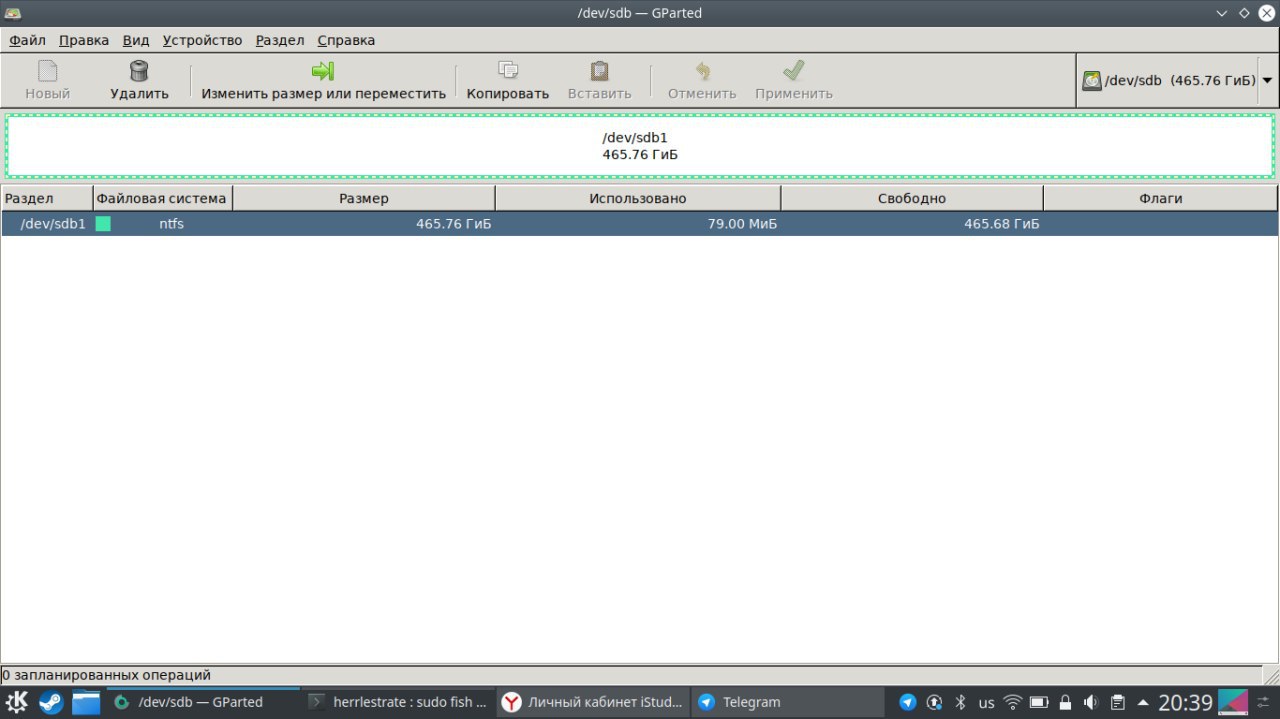Click the Свободно column header

coord(912,198)
